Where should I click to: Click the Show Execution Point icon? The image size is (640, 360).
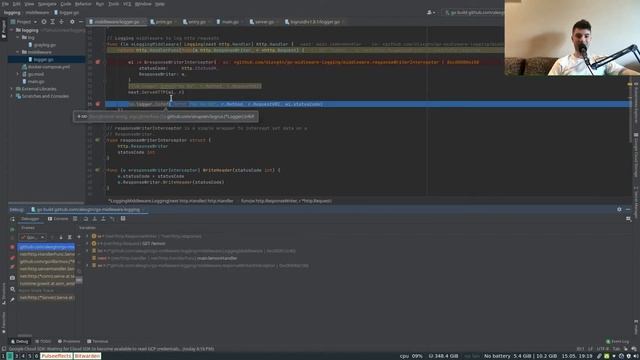75,219
